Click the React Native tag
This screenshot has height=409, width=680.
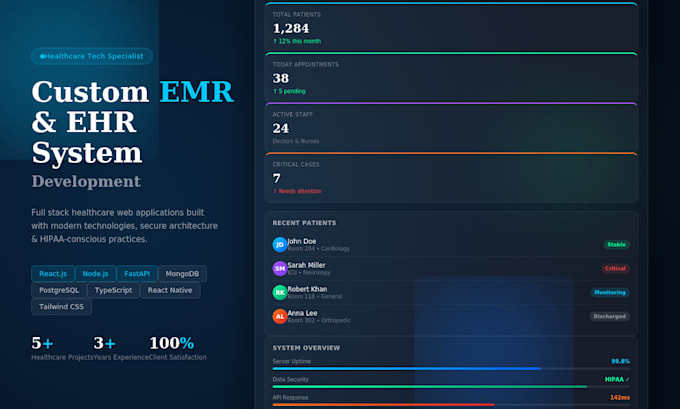(170, 290)
